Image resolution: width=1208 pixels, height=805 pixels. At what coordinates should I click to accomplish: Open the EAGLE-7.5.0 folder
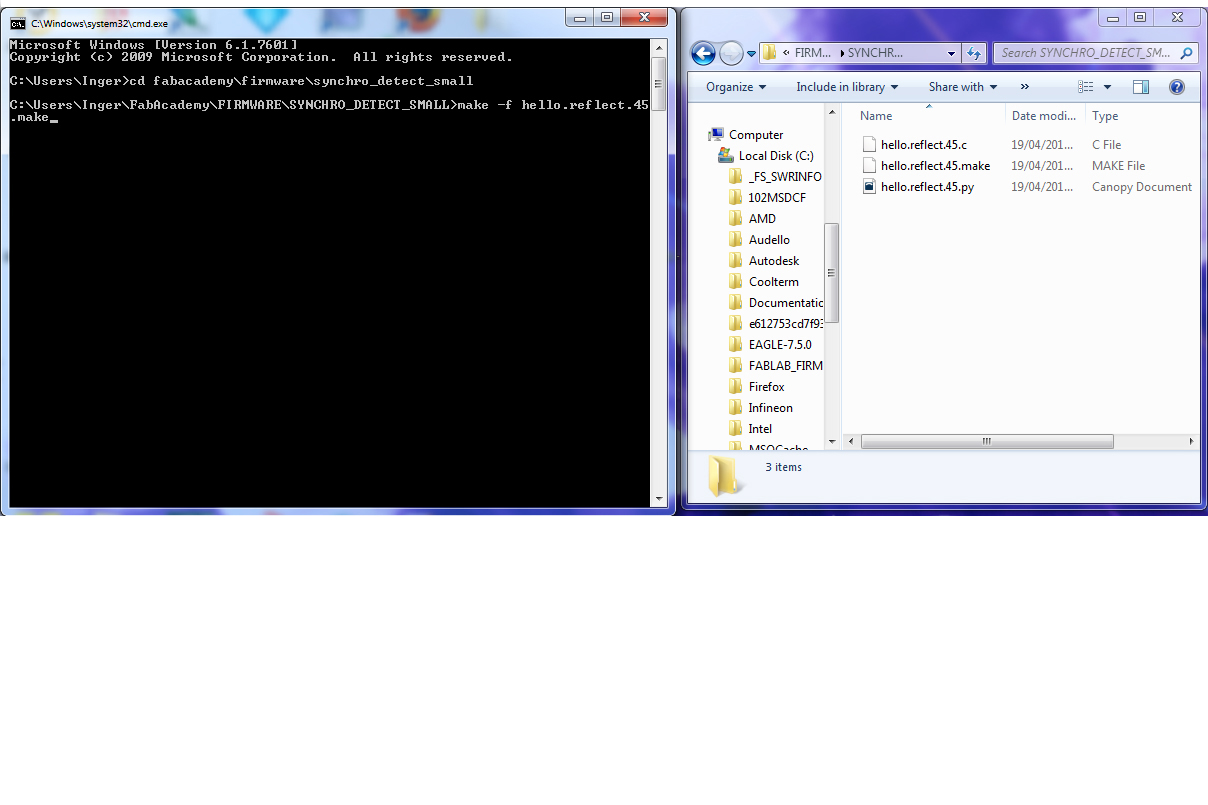click(x=780, y=345)
